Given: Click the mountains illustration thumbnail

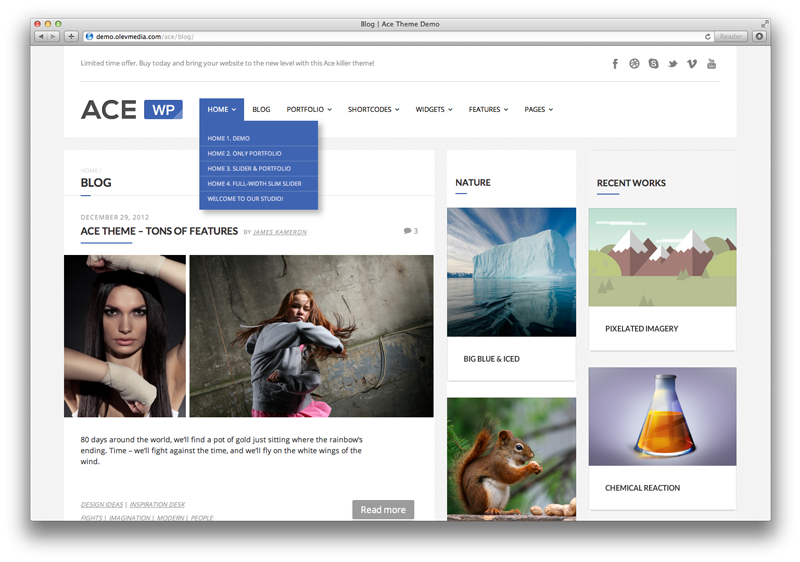Looking at the screenshot, I should click(662, 257).
